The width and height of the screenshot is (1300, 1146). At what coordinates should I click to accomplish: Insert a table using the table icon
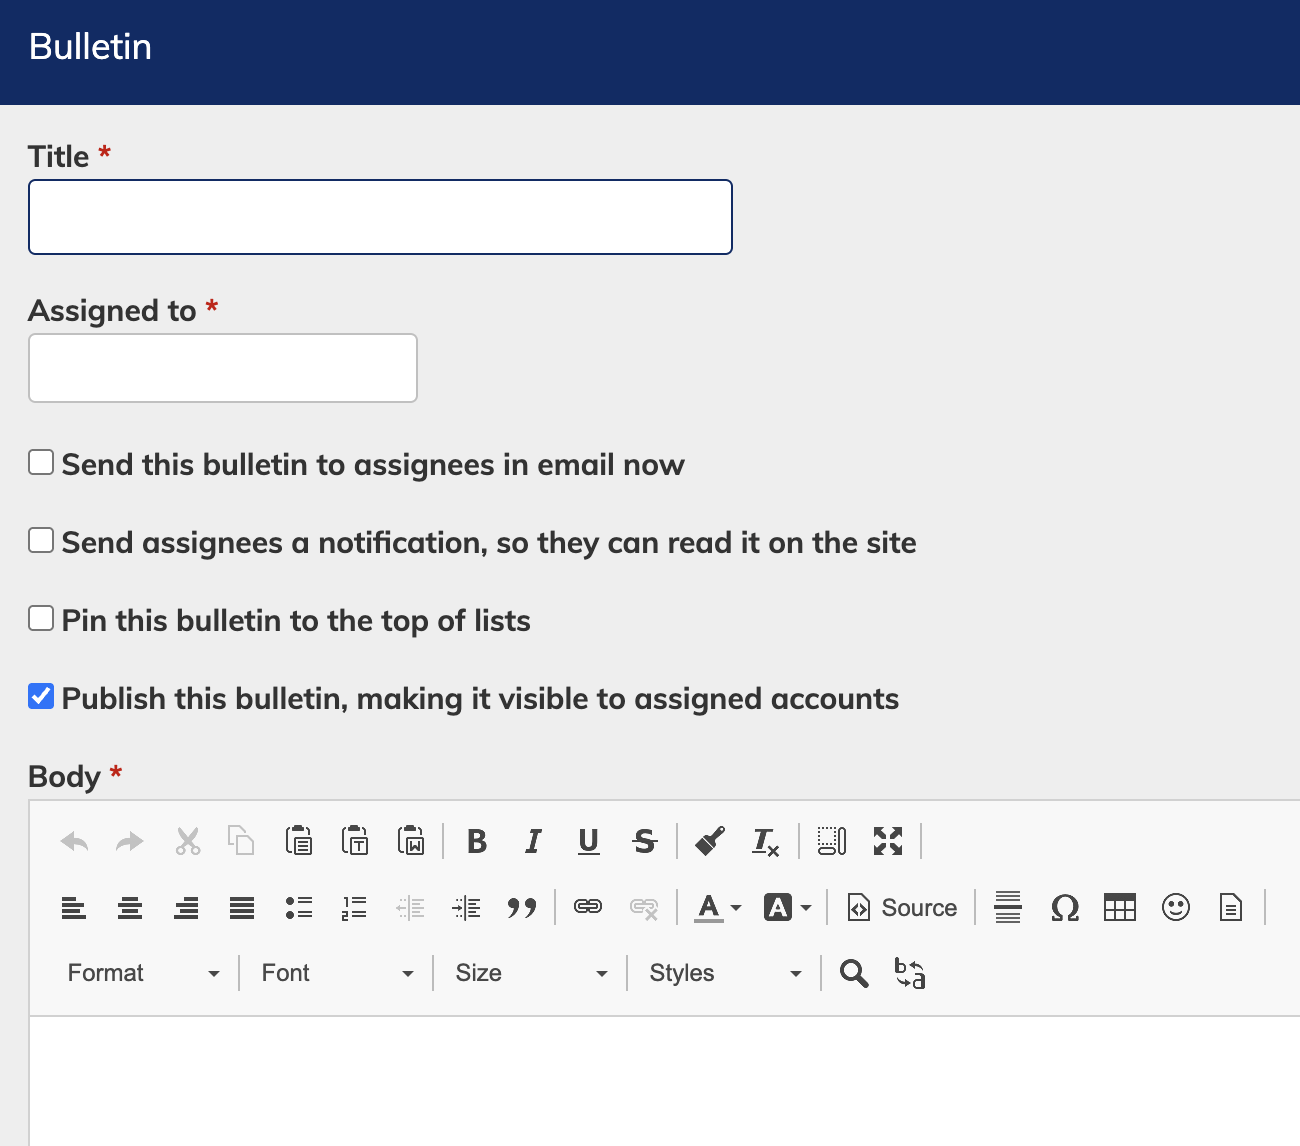tap(1119, 907)
